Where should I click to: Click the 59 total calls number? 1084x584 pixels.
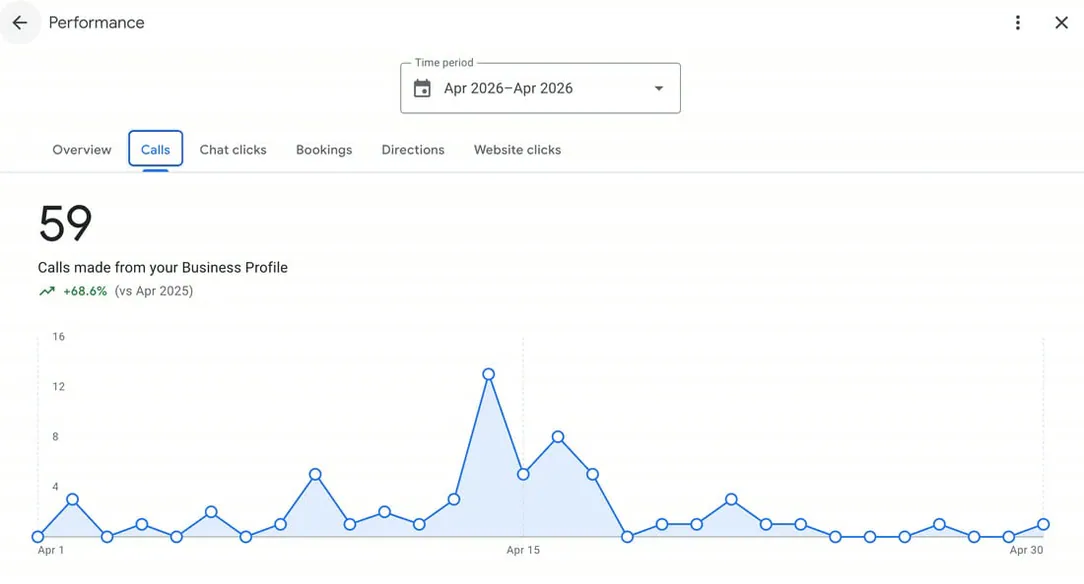(x=65, y=223)
